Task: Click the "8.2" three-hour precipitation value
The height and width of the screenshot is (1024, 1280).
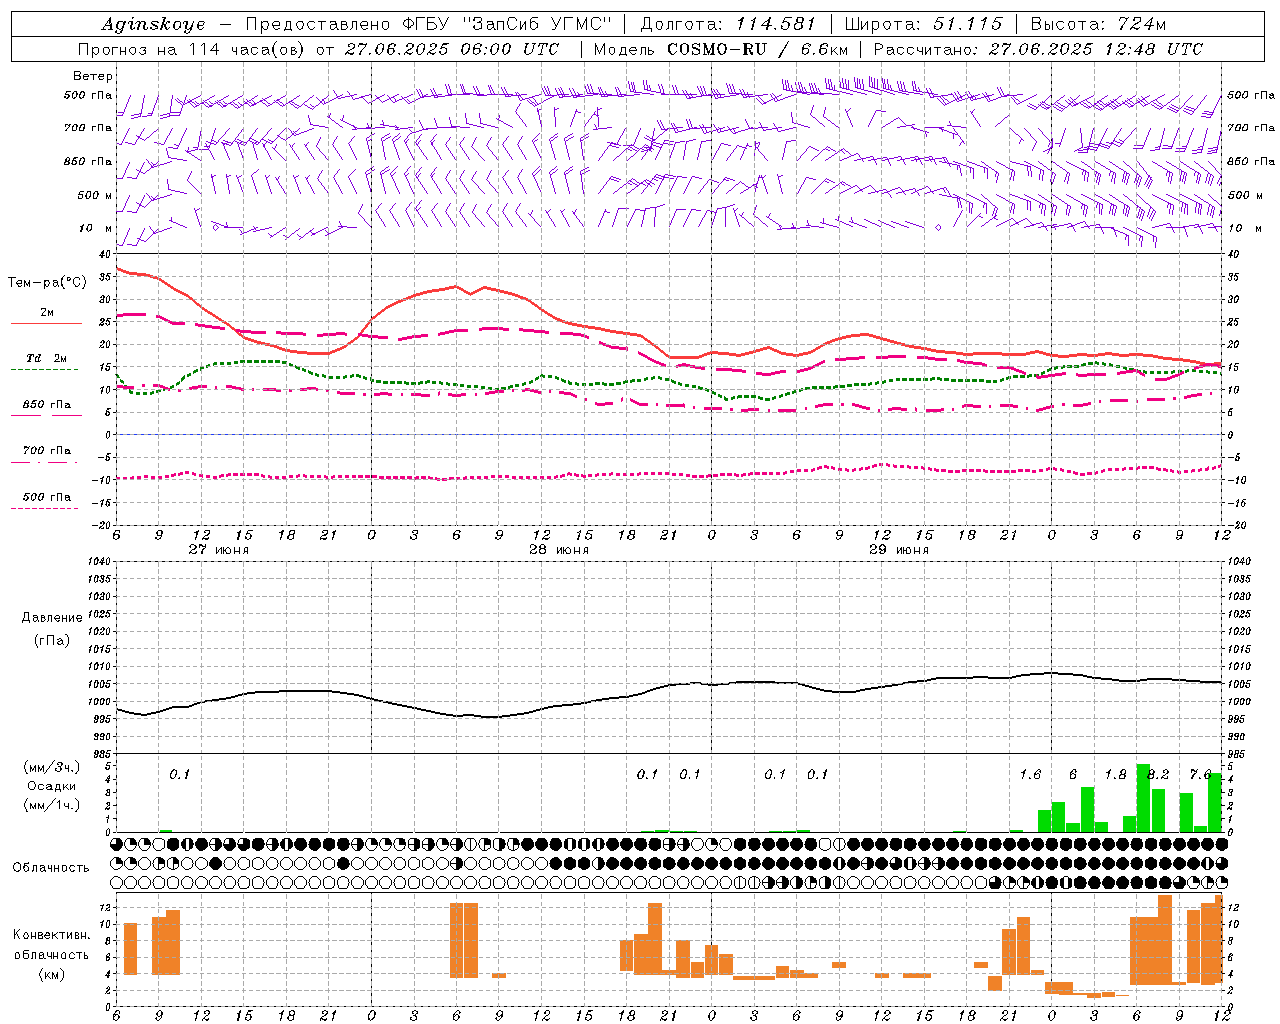Action: click(x=1159, y=775)
